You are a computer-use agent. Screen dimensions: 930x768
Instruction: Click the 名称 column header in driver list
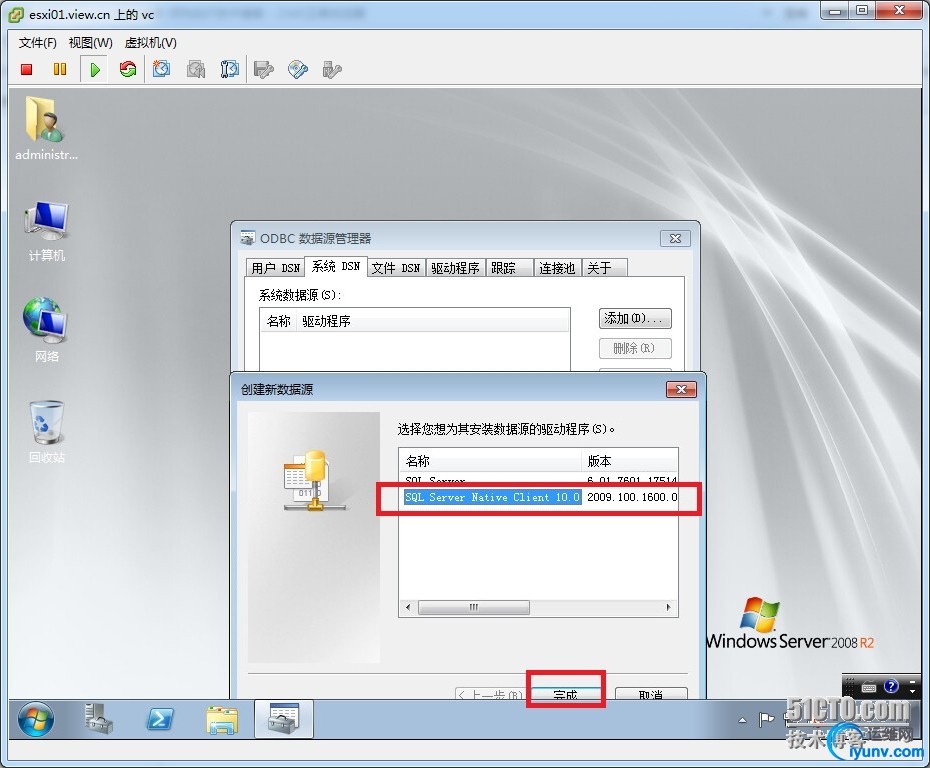(x=490, y=461)
